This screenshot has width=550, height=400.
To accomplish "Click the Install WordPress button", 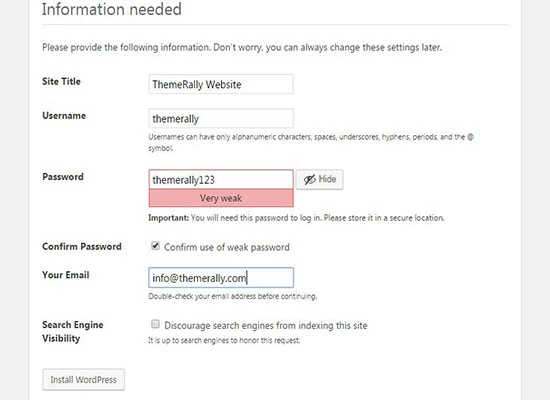I will 83,379.
